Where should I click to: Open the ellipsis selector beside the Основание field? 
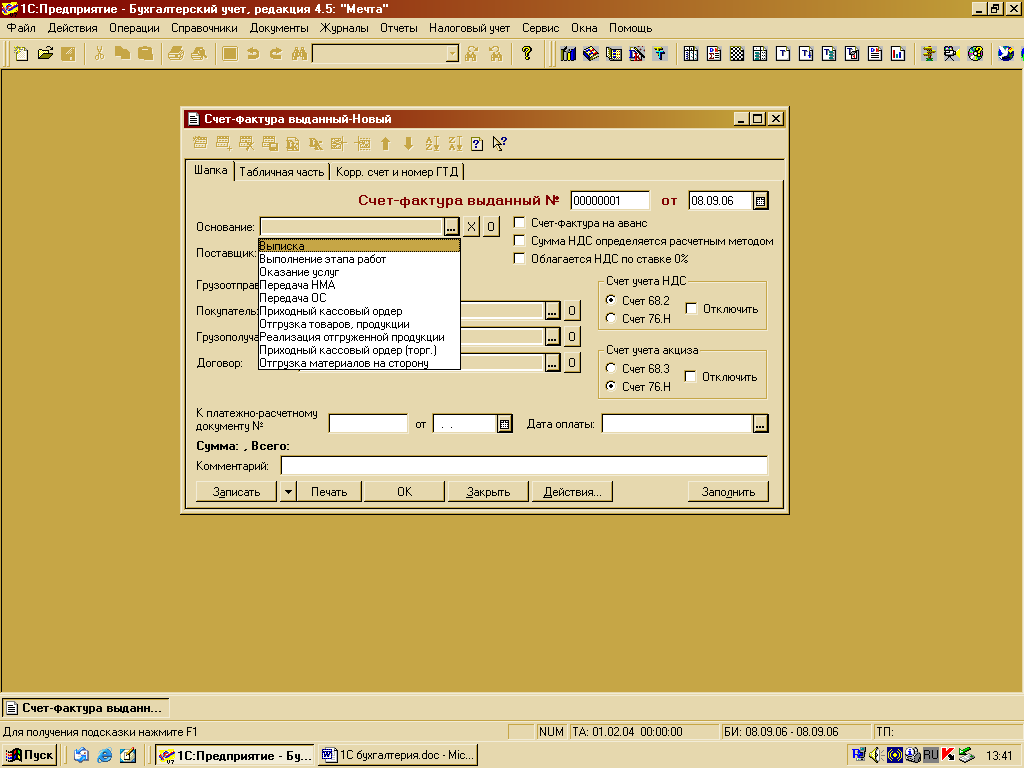point(451,227)
